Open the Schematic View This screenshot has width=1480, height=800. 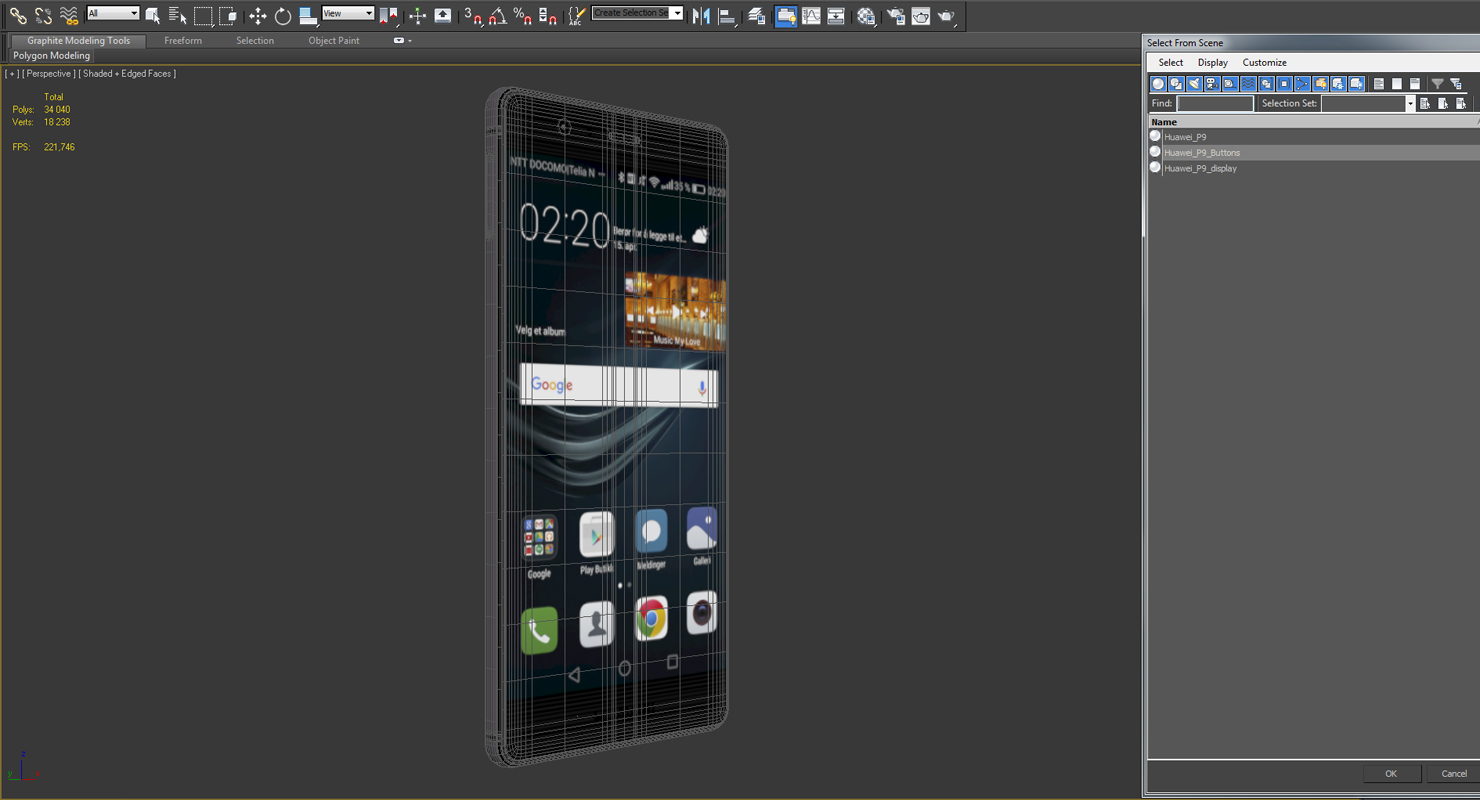[x=836, y=15]
